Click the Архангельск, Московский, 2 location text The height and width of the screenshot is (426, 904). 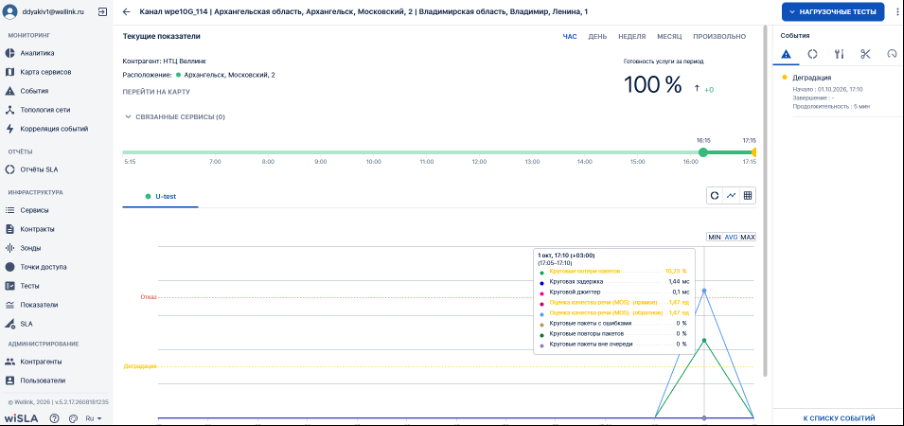229,75
